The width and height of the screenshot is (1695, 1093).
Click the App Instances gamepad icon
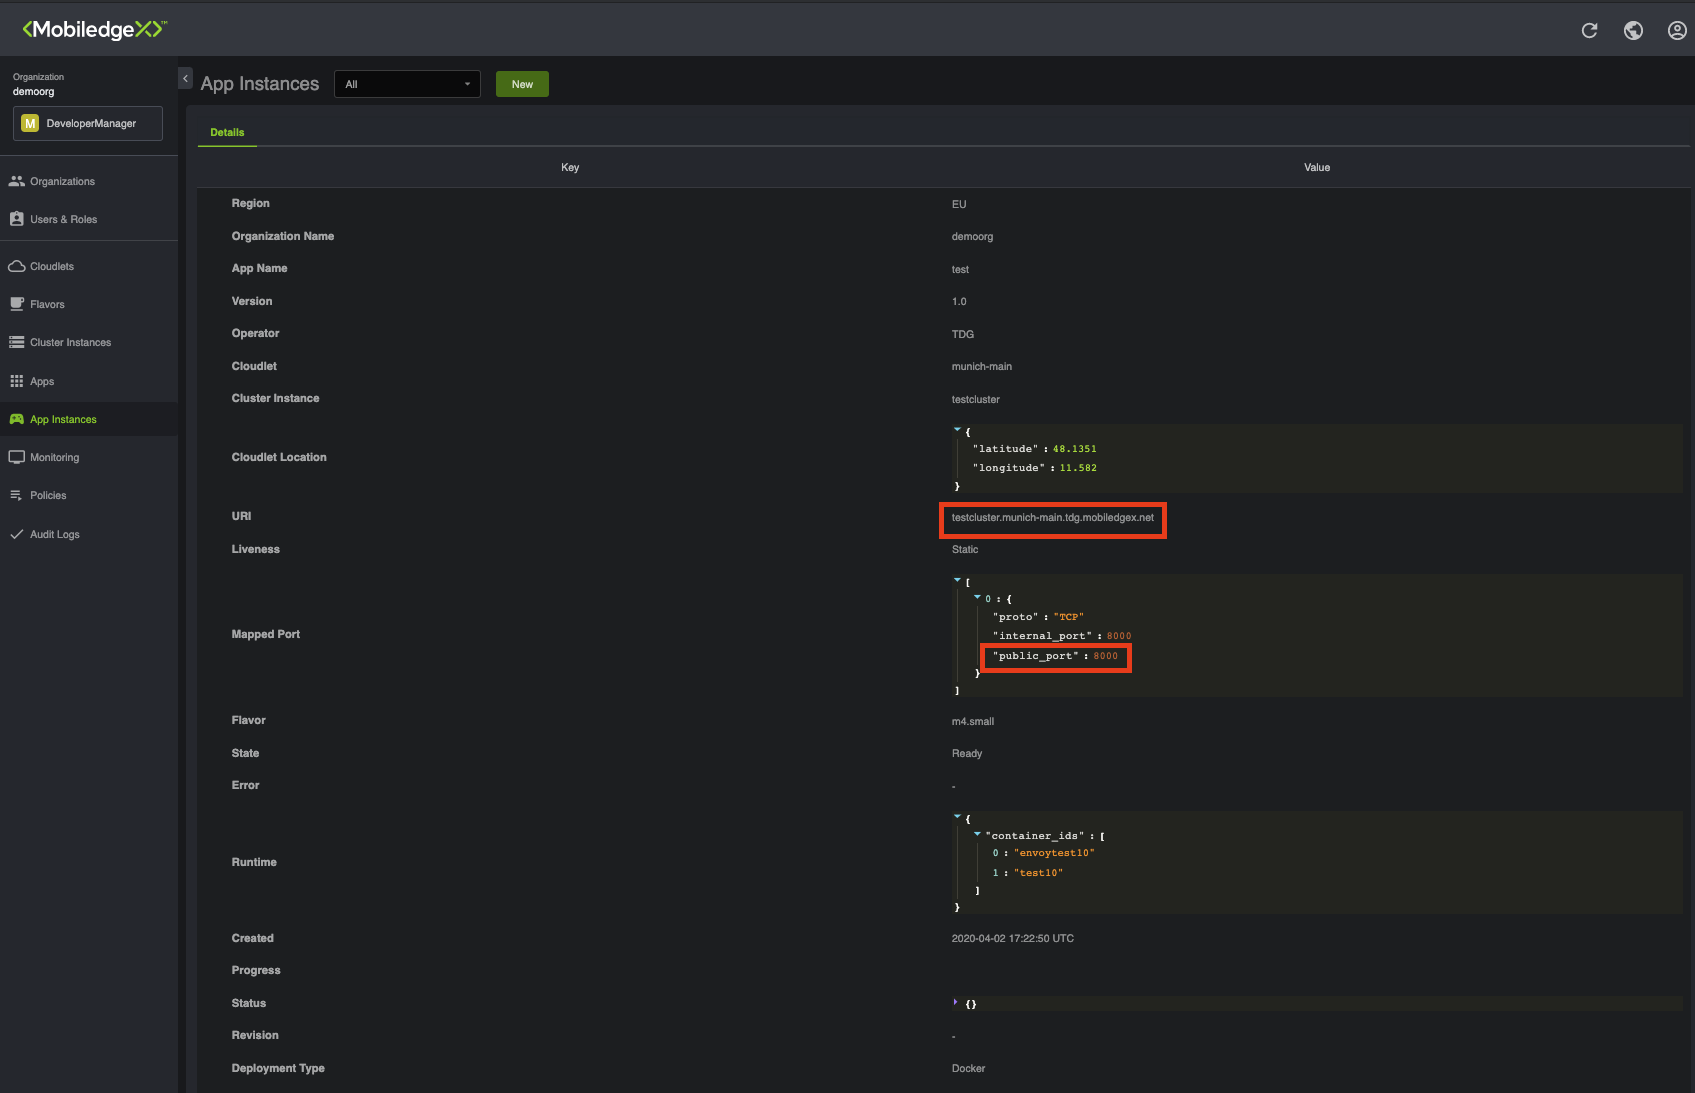(x=16, y=419)
